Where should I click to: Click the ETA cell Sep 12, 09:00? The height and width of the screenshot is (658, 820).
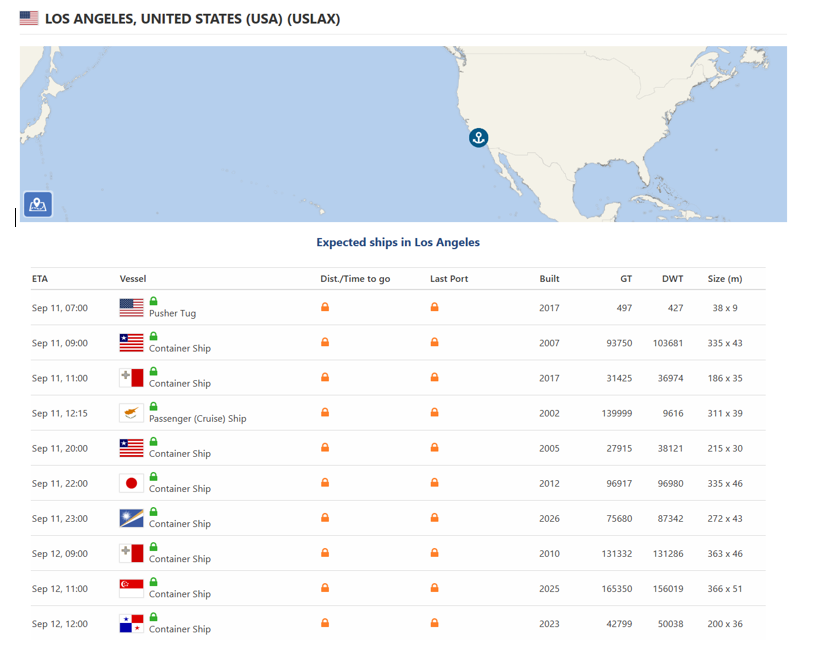point(60,553)
